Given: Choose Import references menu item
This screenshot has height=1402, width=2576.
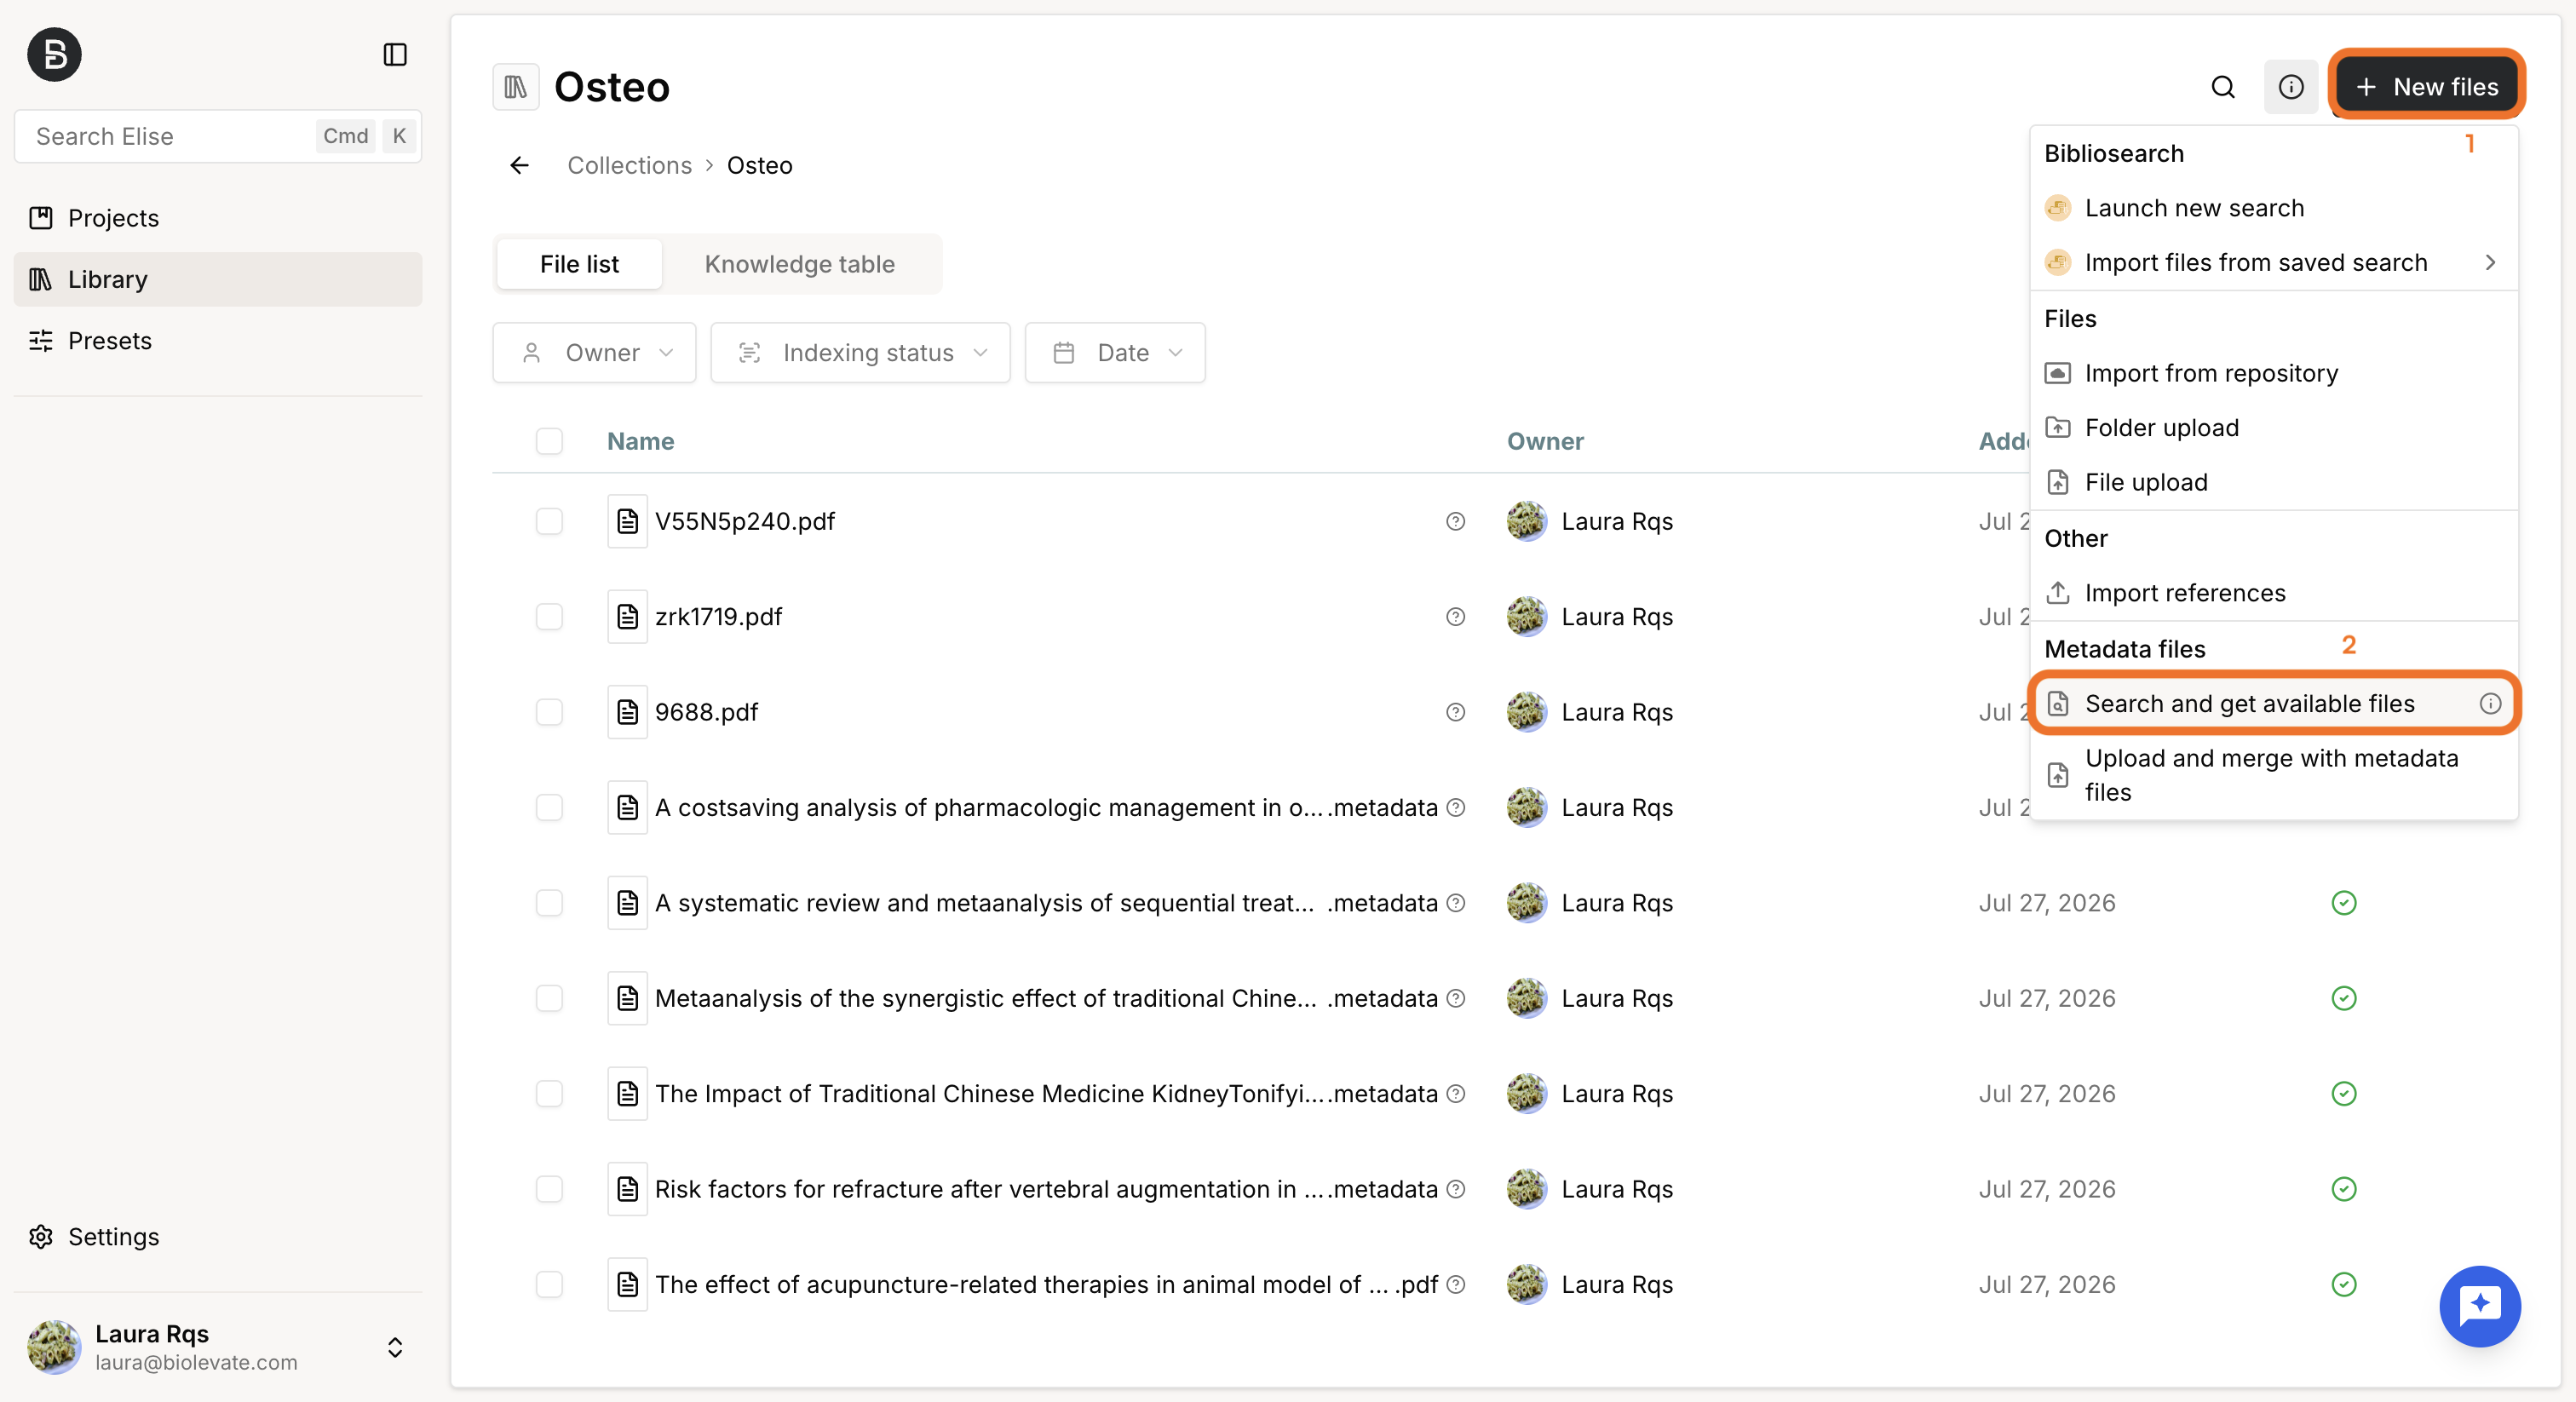Looking at the screenshot, I should (2273, 593).
